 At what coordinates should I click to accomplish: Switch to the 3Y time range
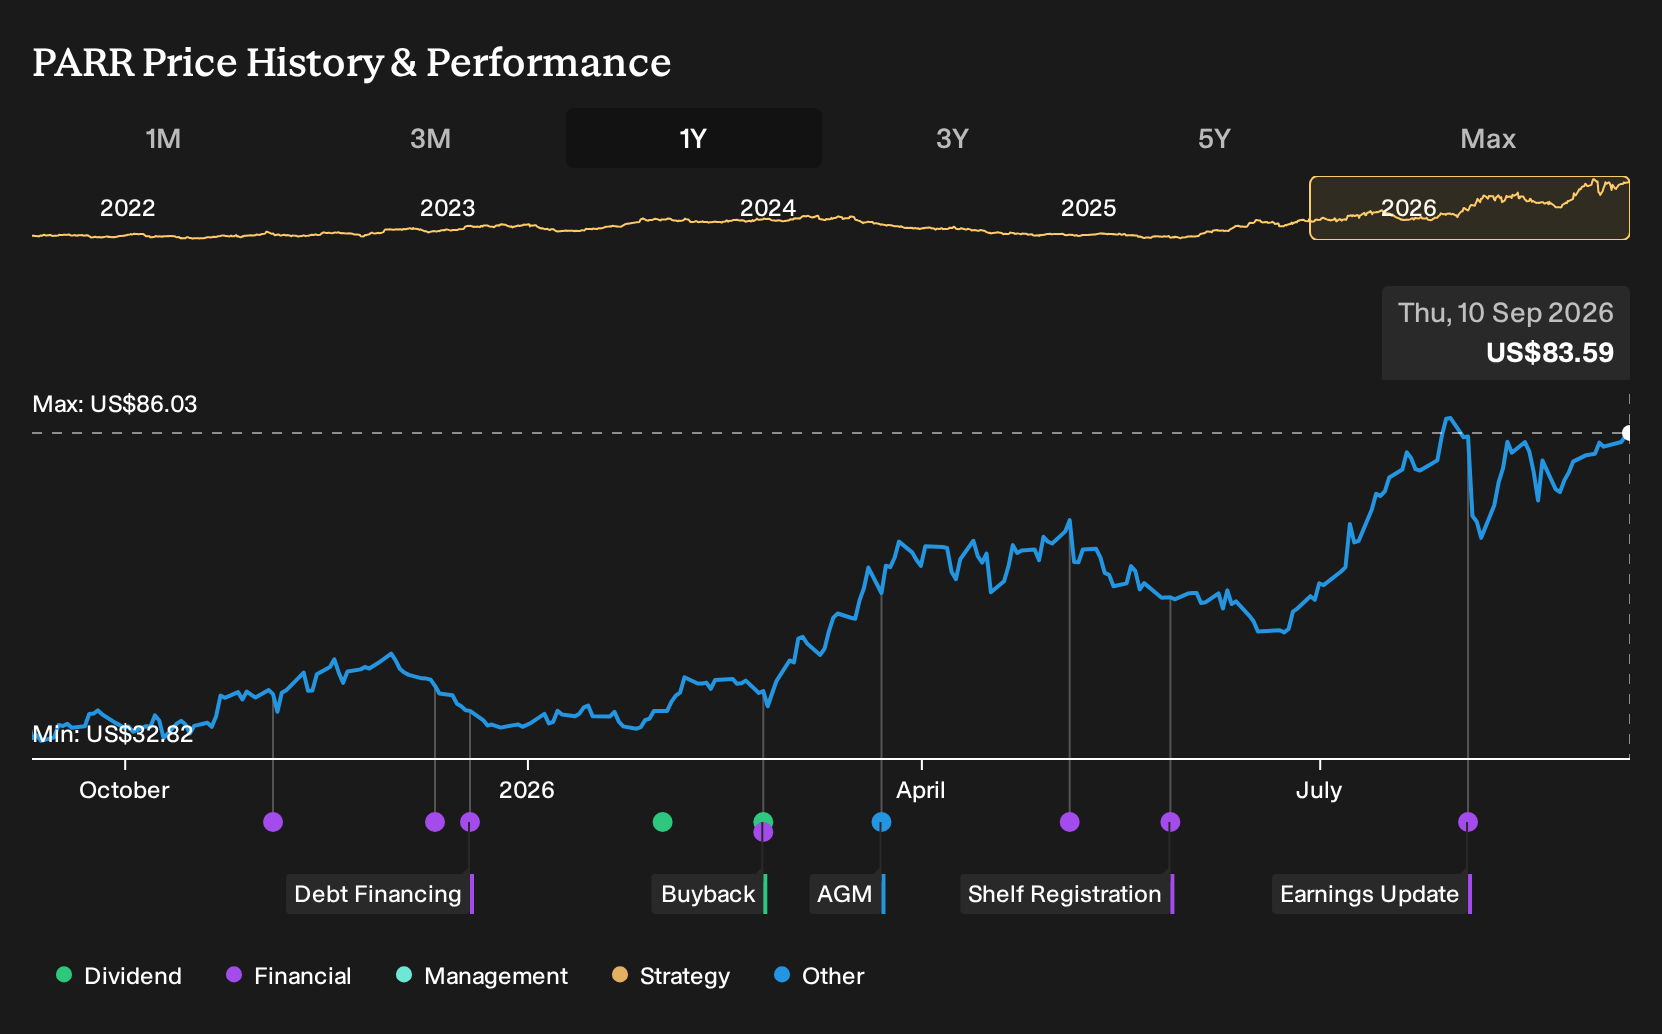click(952, 138)
